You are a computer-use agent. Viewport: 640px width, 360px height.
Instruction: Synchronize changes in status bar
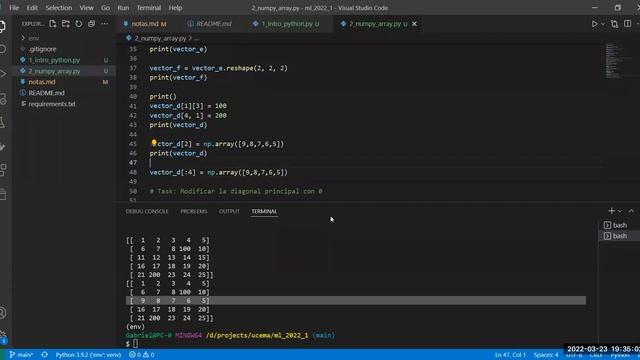44,355
